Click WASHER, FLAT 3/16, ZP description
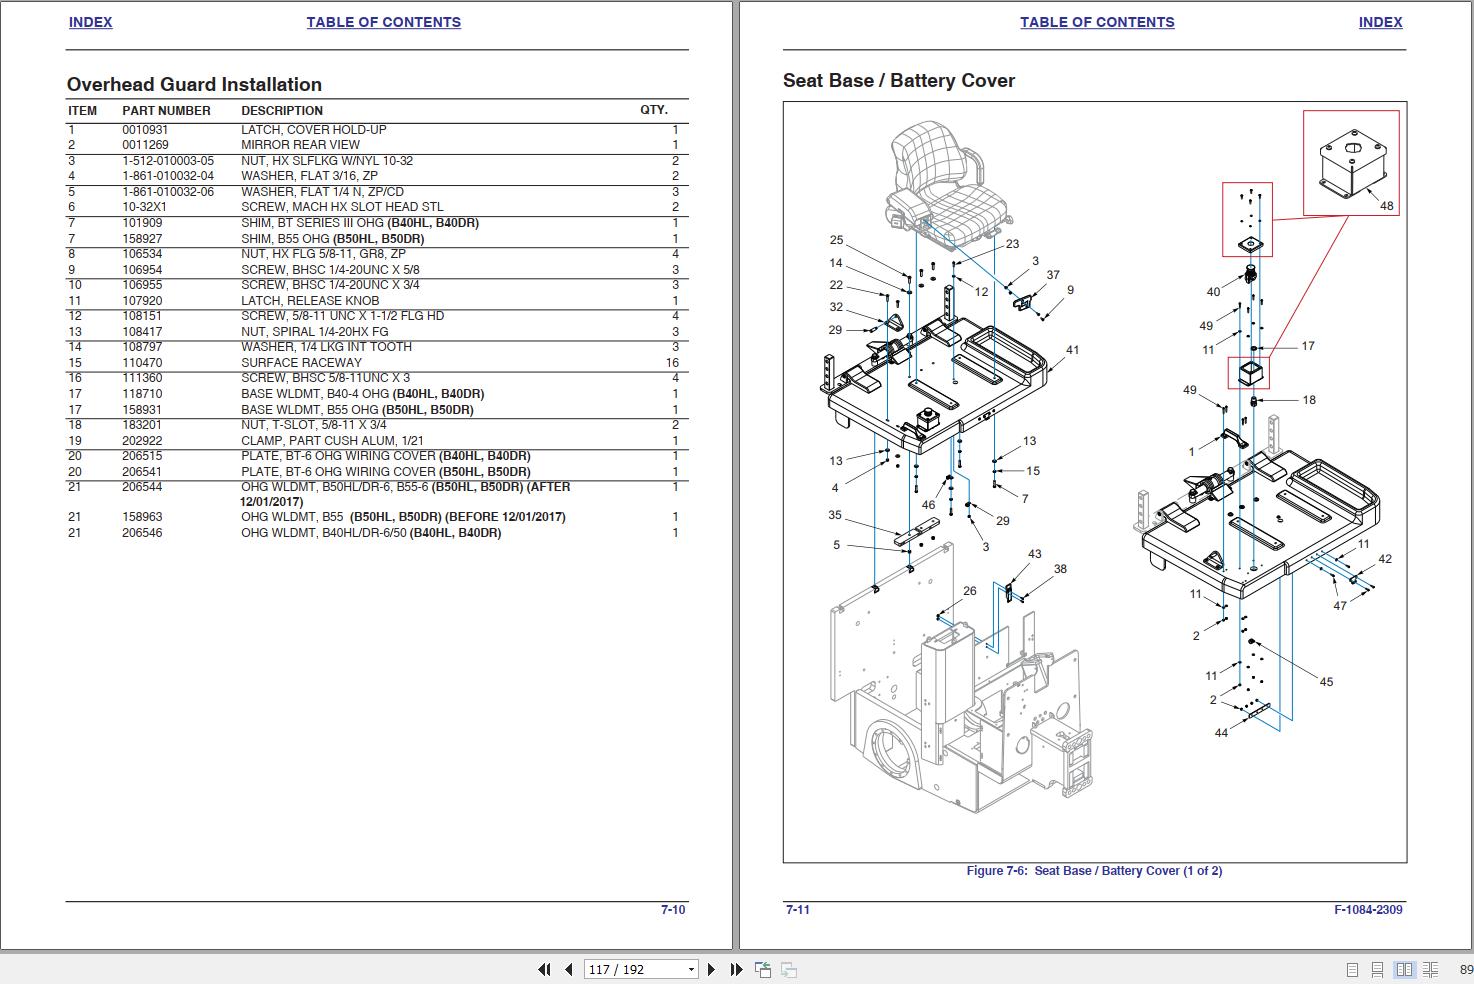The height and width of the screenshot is (984, 1474). point(309,176)
